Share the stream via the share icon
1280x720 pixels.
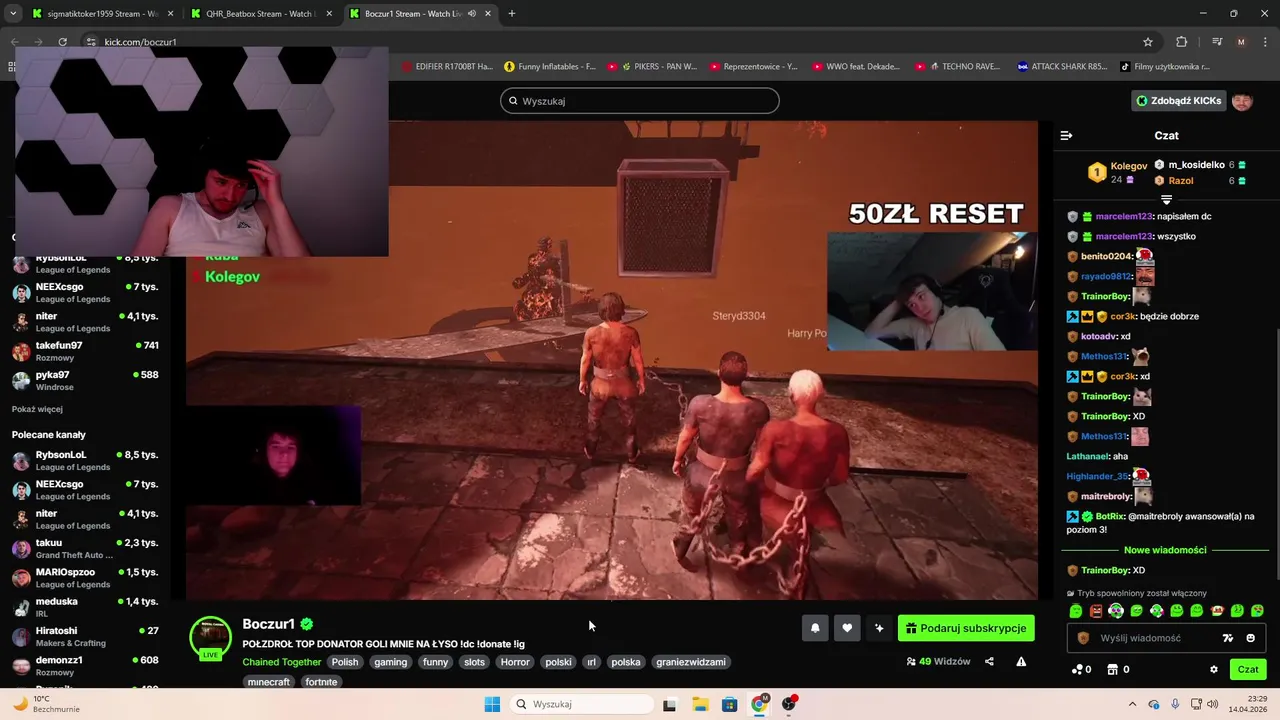coord(989,661)
